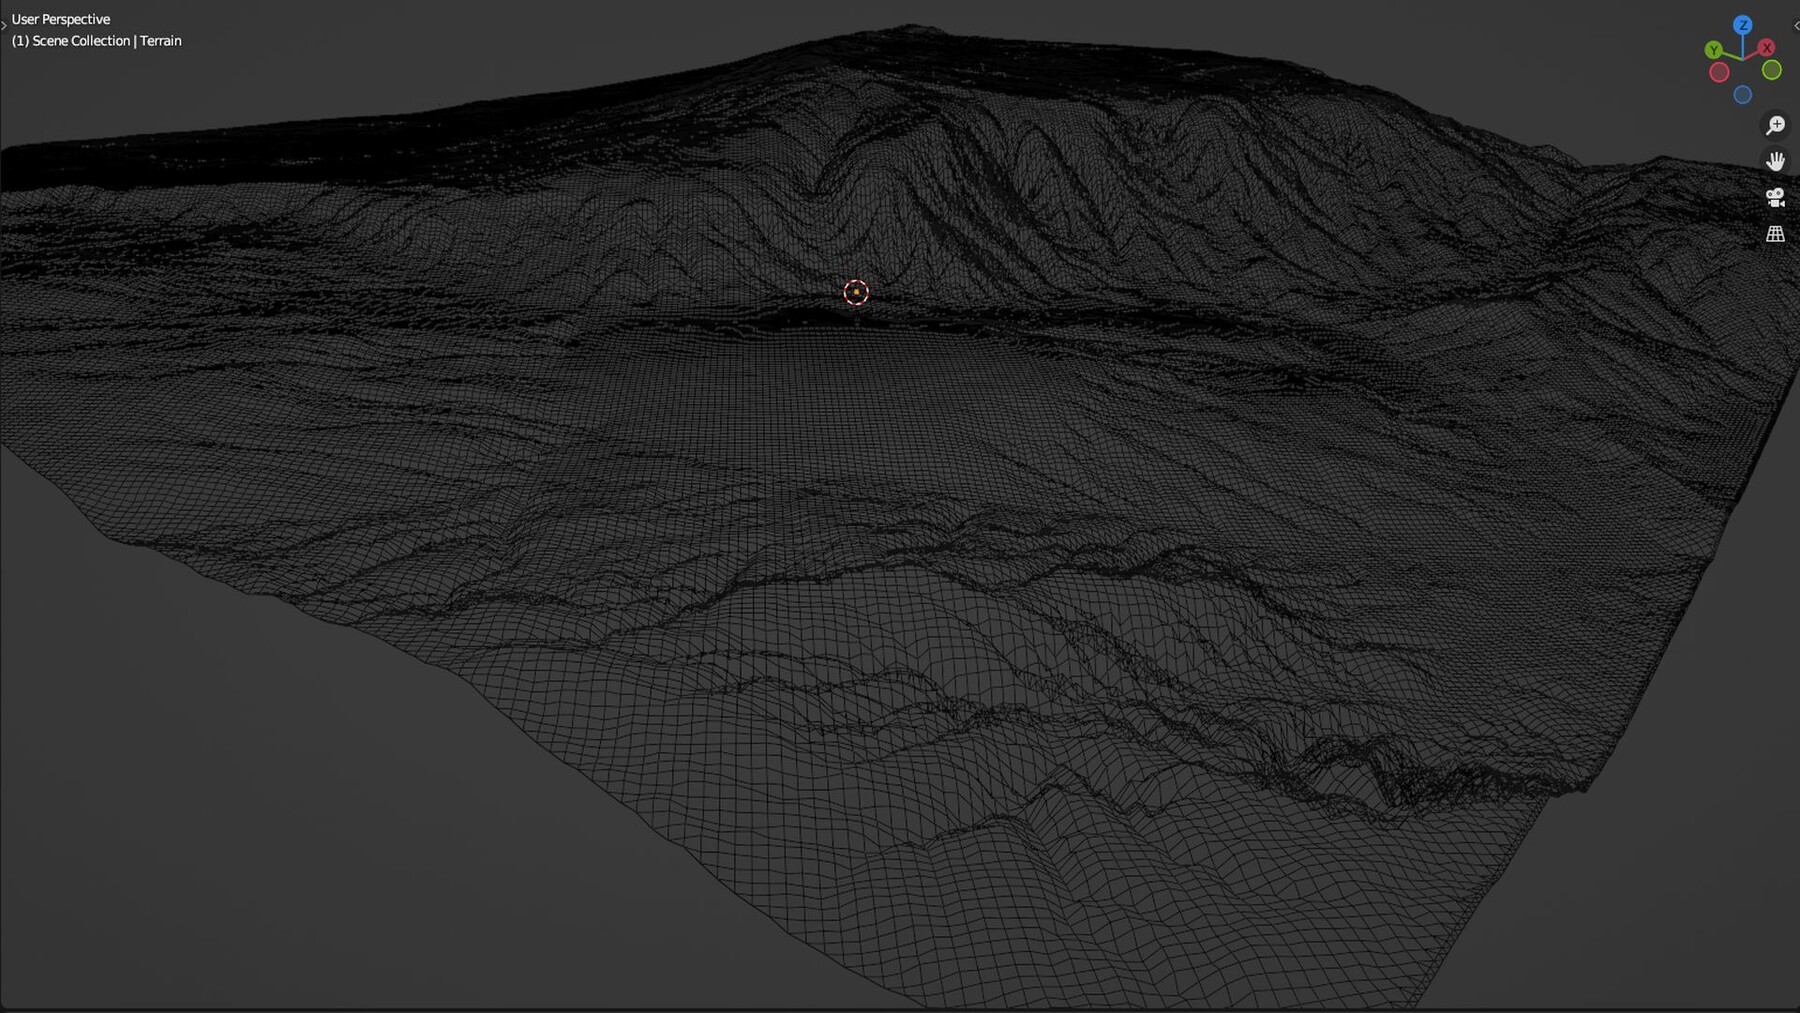Select the Zoom tool magnifier icon
This screenshot has width=1800, height=1013.
[1775, 125]
